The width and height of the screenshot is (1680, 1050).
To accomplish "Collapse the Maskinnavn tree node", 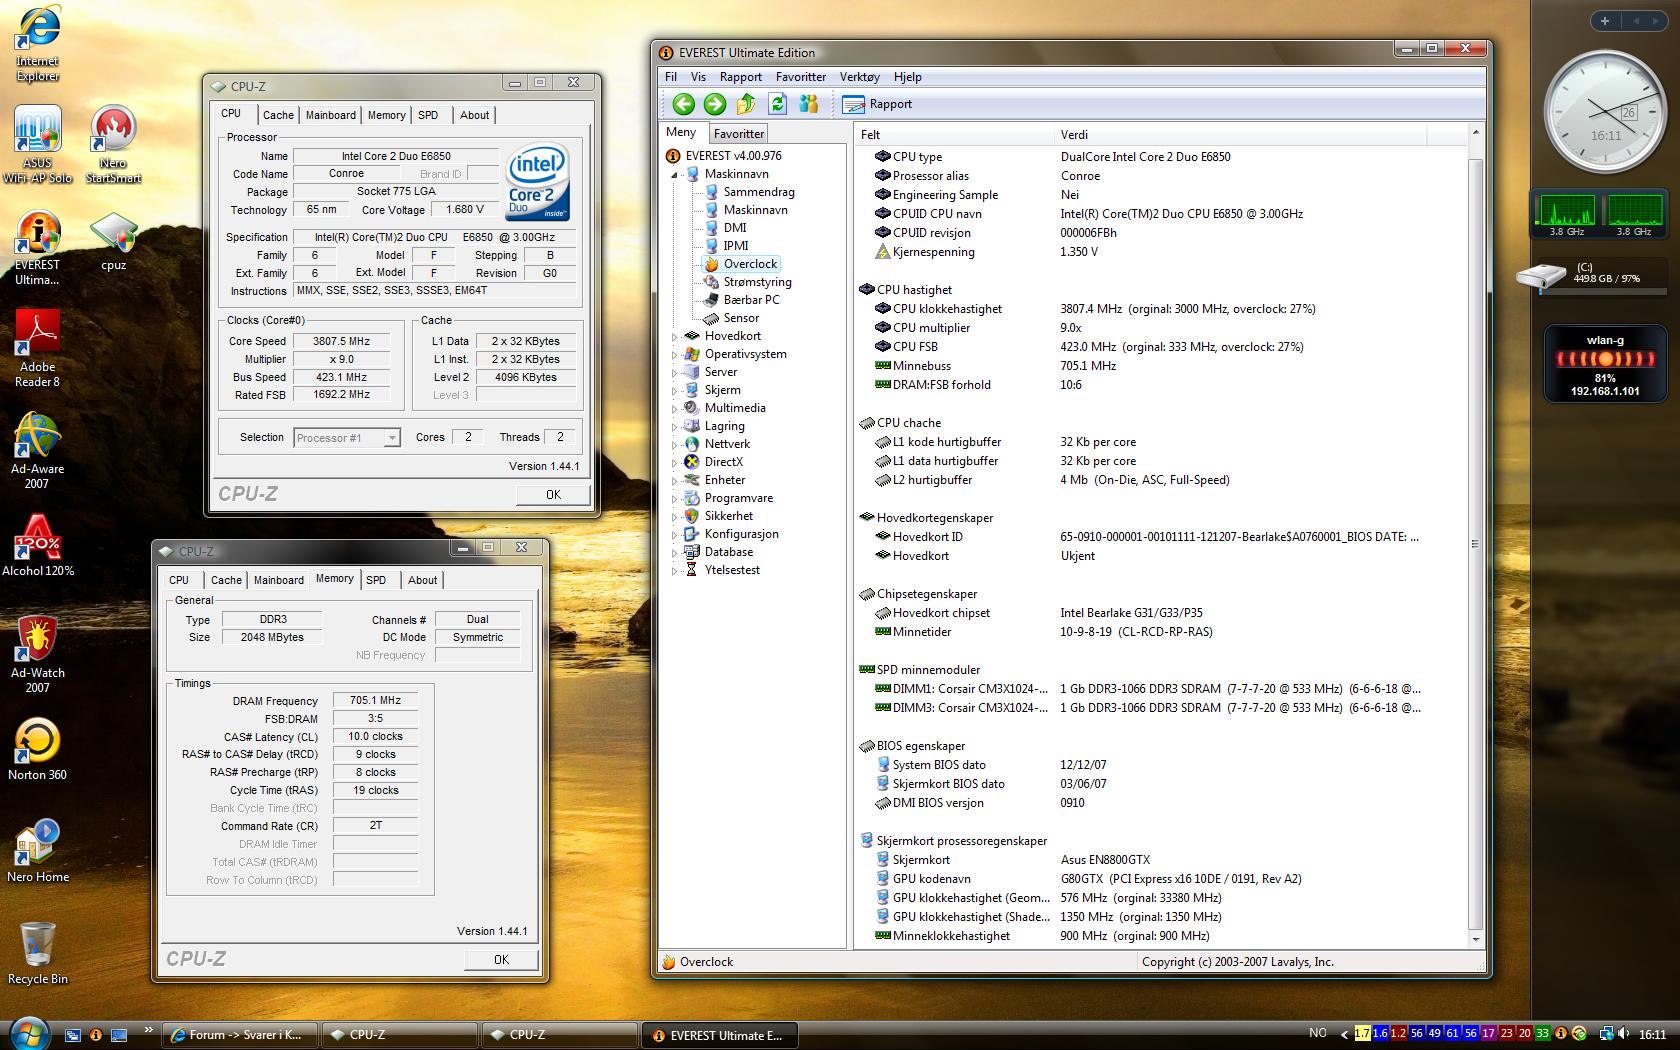I will point(674,174).
